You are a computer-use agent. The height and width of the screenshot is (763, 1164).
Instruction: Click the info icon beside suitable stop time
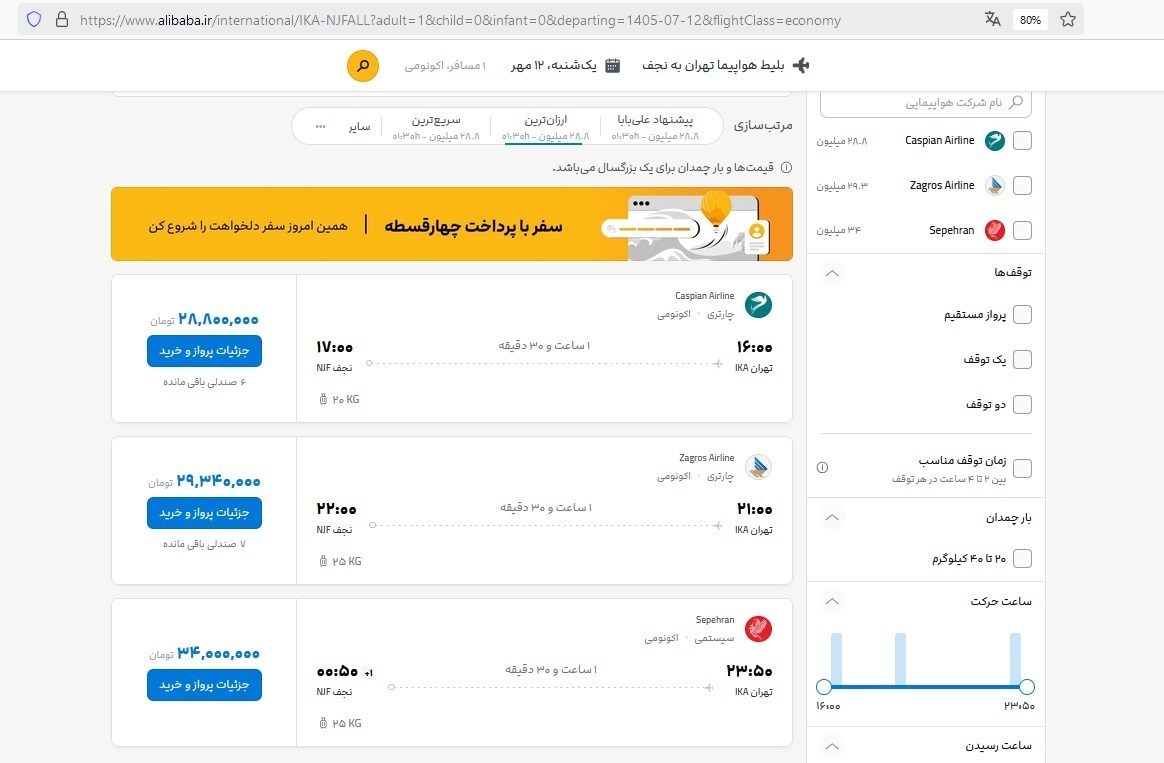click(x=823, y=468)
